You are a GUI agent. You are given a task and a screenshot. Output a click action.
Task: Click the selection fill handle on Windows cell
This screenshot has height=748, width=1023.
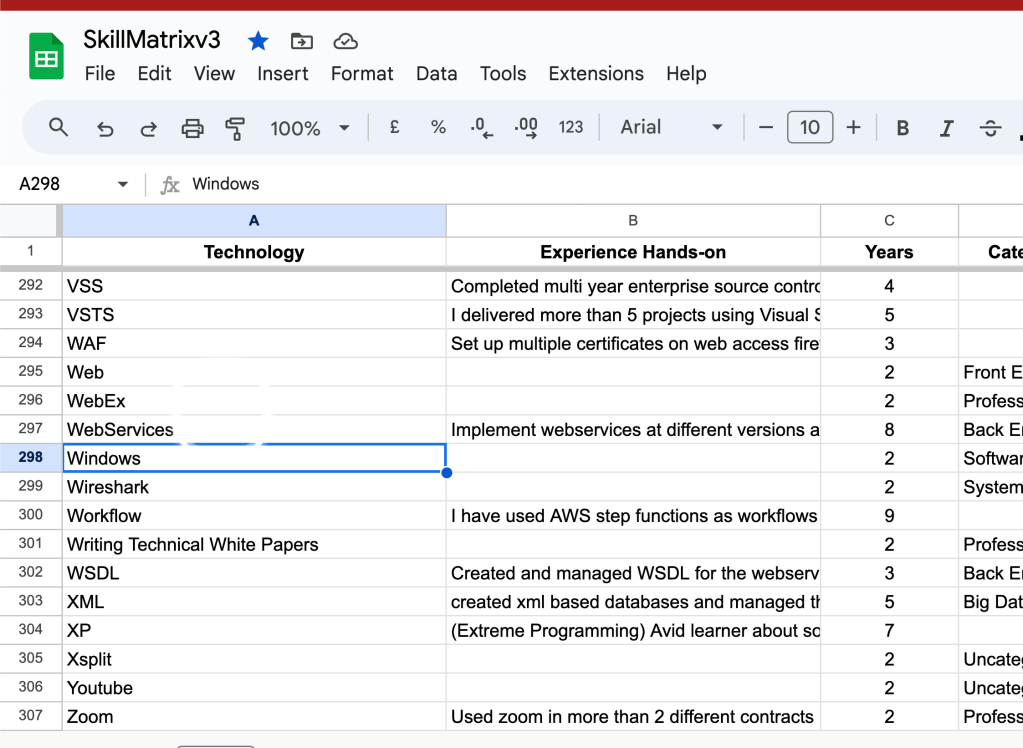447,473
